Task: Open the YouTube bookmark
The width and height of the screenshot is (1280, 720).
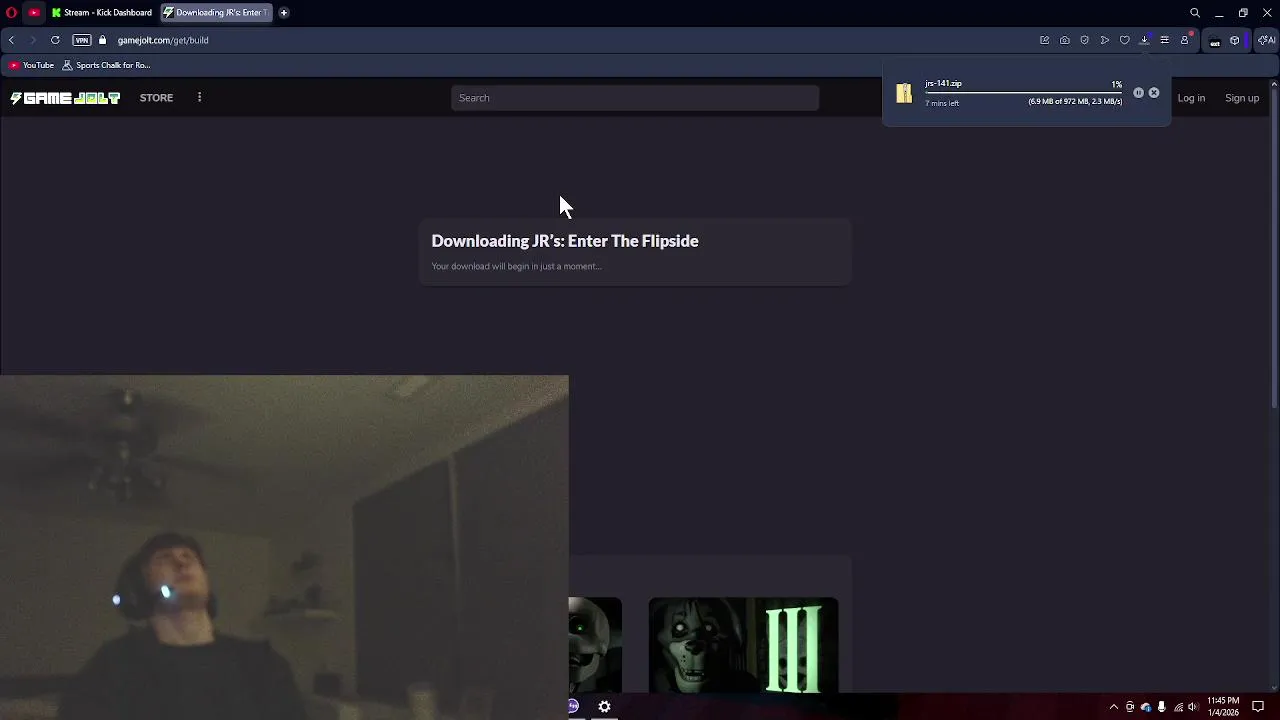Action: (x=31, y=65)
